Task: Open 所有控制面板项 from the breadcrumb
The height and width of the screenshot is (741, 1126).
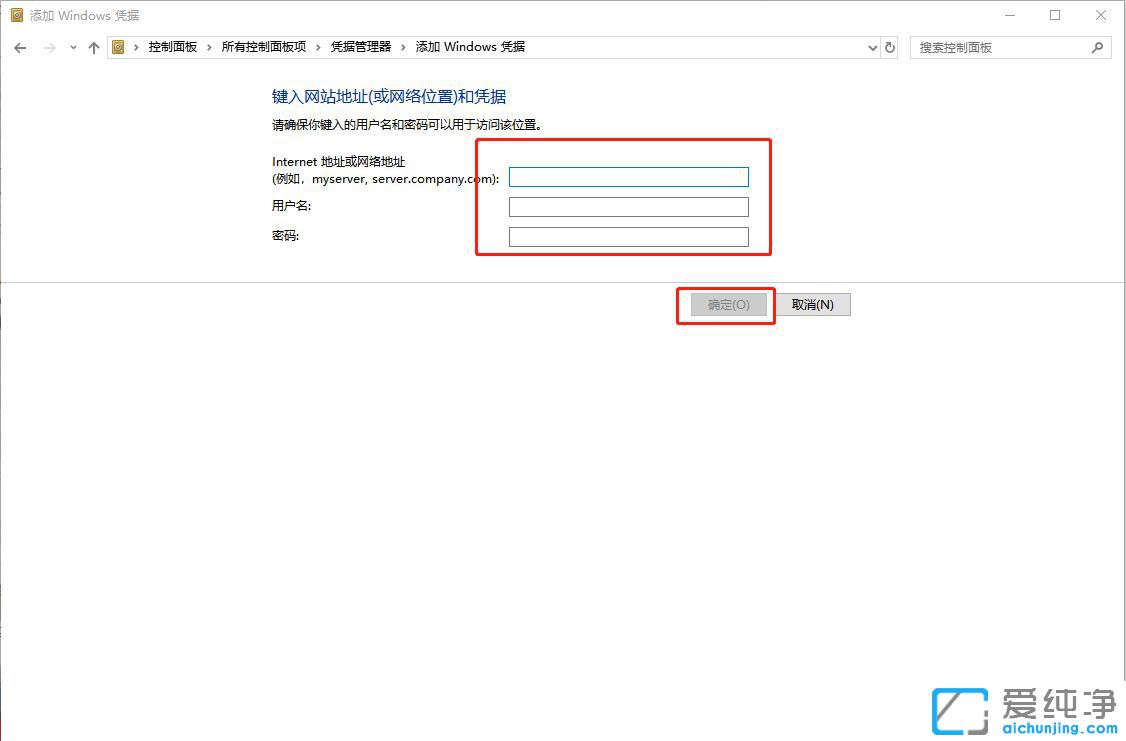Action: coord(261,47)
